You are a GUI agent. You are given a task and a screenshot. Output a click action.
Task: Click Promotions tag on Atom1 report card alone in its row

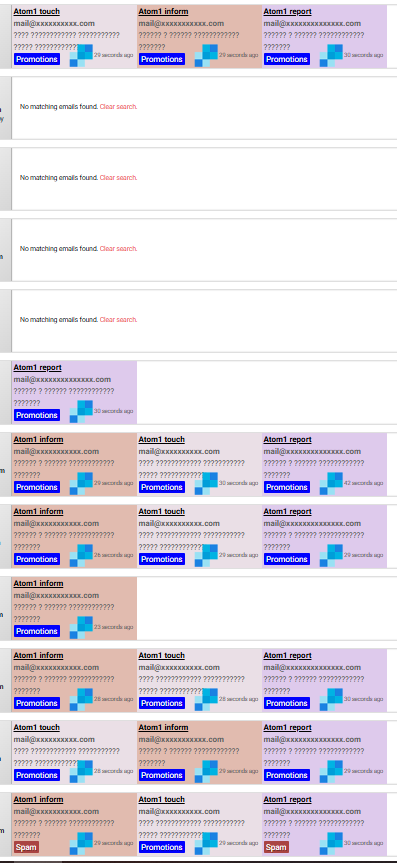(37, 415)
